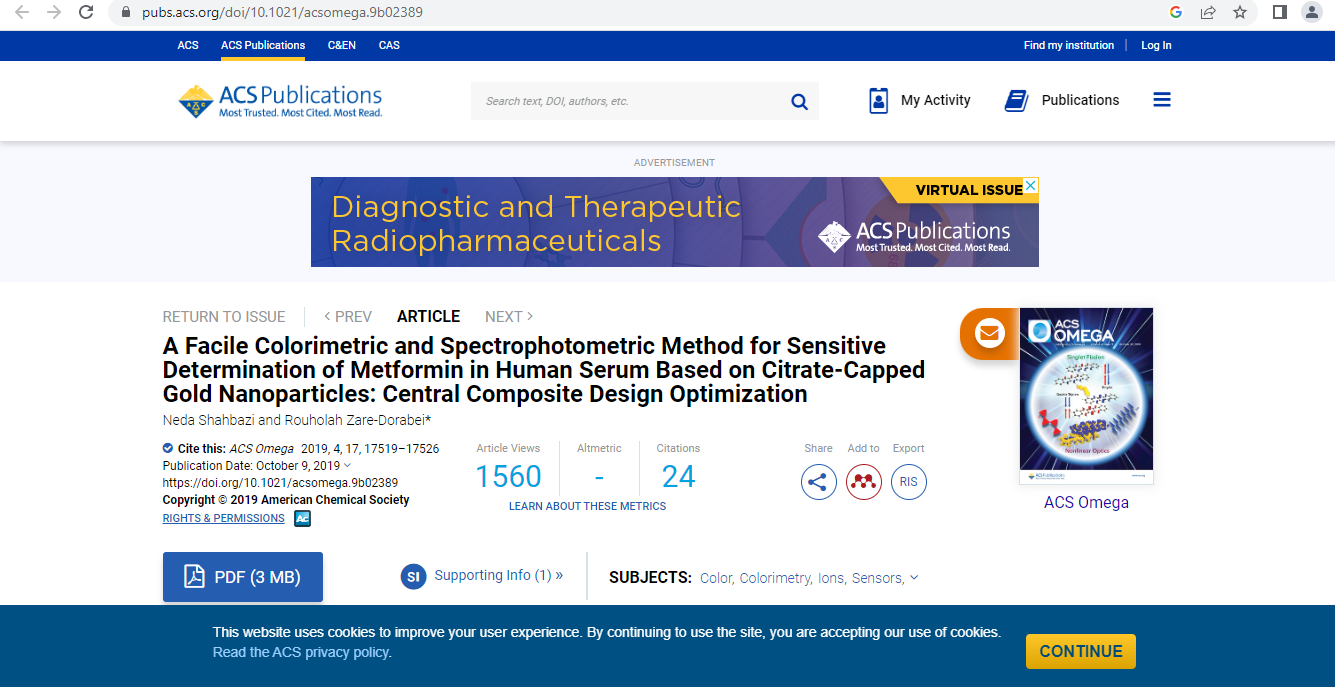The width and height of the screenshot is (1335, 687).
Task: Click the Log In link
Action: pos(1156,45)
